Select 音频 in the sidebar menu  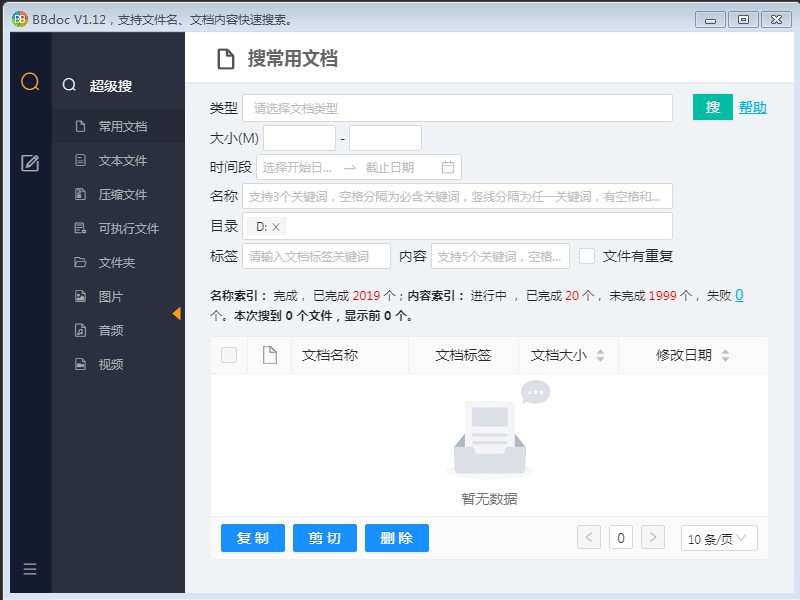pyautogui.click(x=118, y=330)
